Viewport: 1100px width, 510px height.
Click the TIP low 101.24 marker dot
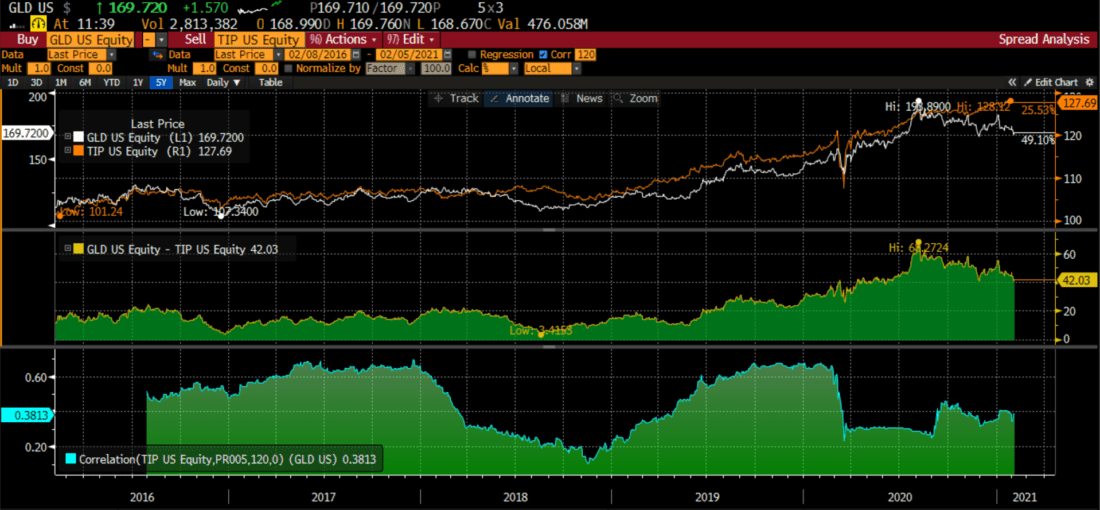pos(60,216)
